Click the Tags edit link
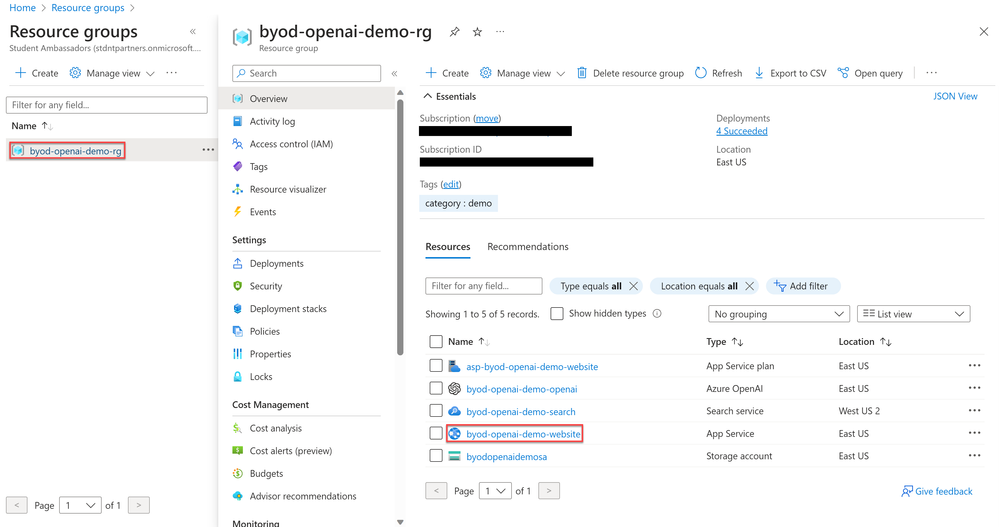999x527 pixels. tap(451, 184)
